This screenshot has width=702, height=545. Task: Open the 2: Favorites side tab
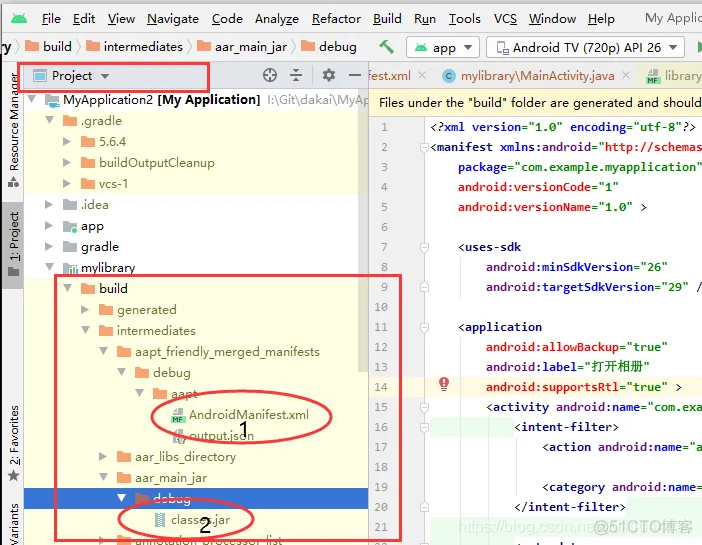[x=14, y=442]
